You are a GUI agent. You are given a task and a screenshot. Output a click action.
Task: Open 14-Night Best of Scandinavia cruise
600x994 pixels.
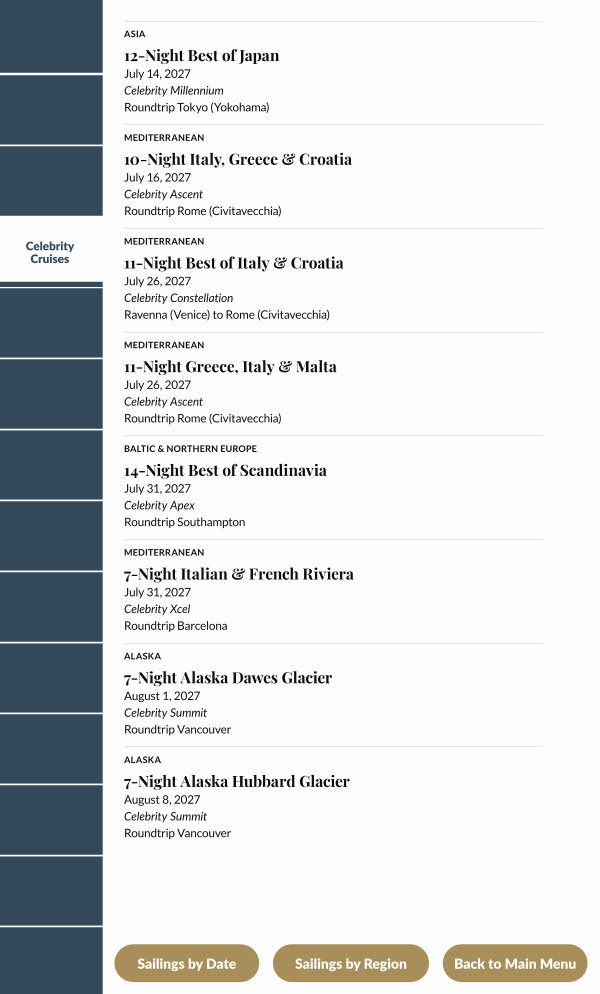(x=225, y=471)
